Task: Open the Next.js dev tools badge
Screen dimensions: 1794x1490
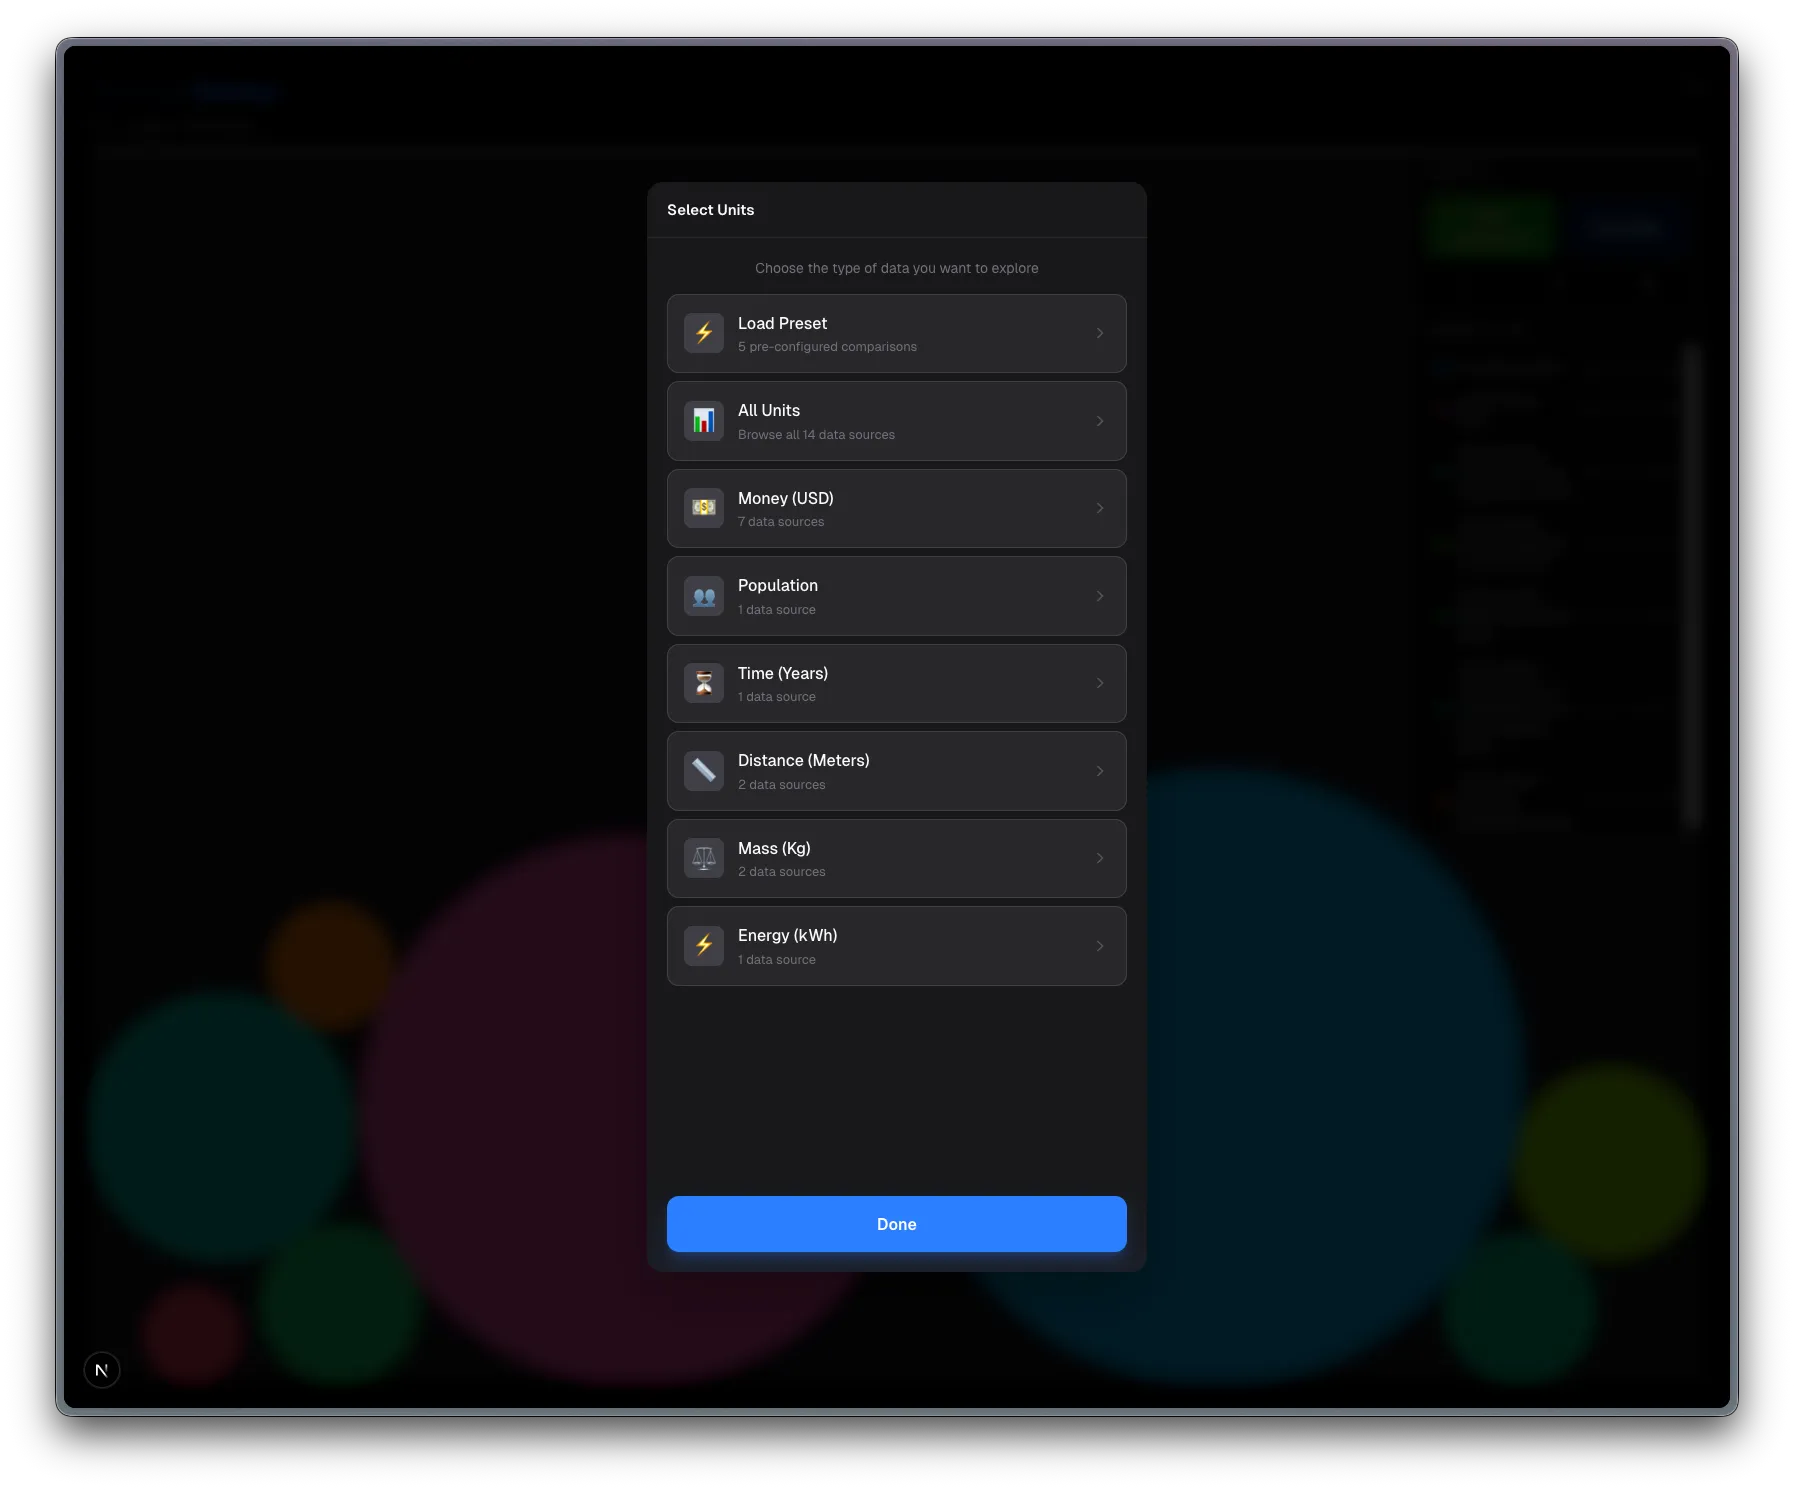Action: [x=102, y=1370]
